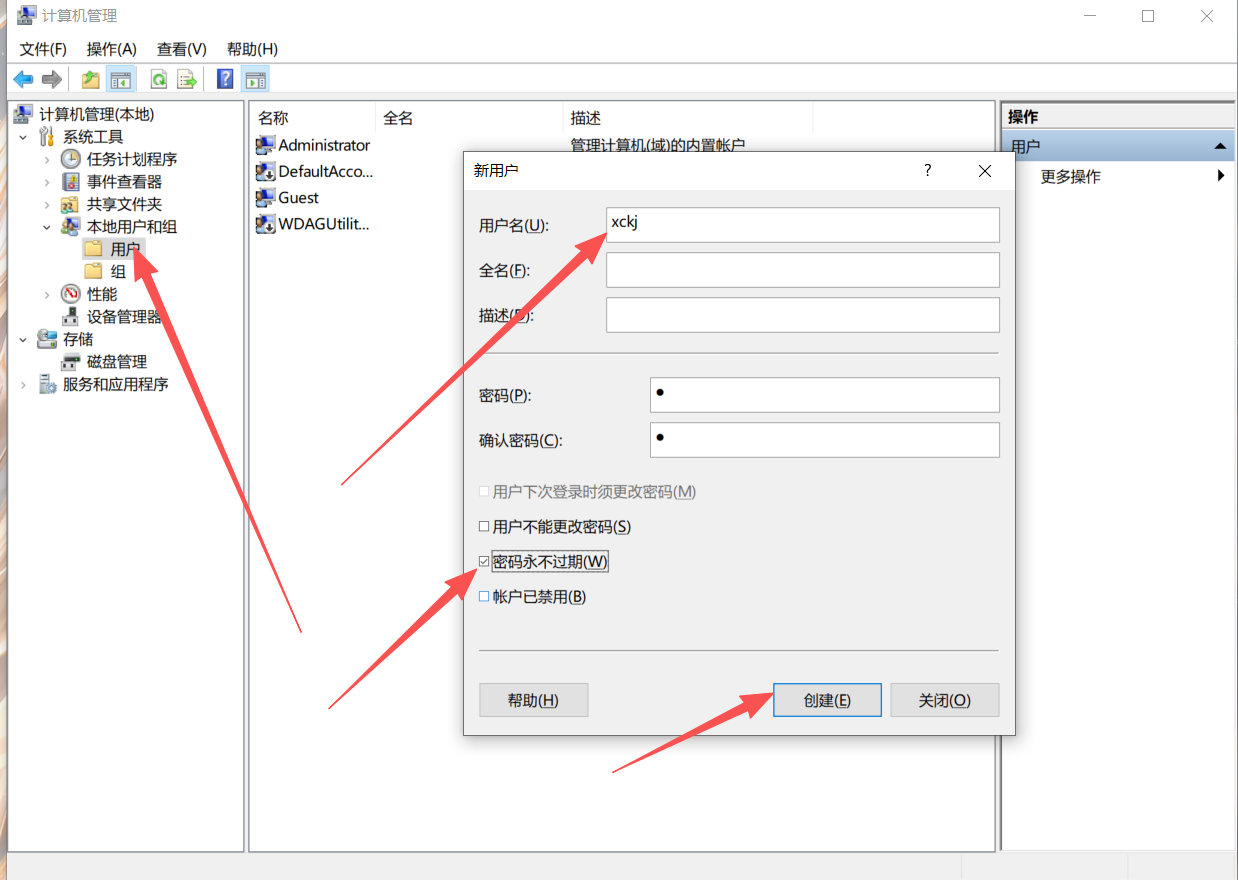1238x880 pixels.
Task: Expand 服务和应用程序 tree node
Action: pyautogui.click(x=23, y=385)
